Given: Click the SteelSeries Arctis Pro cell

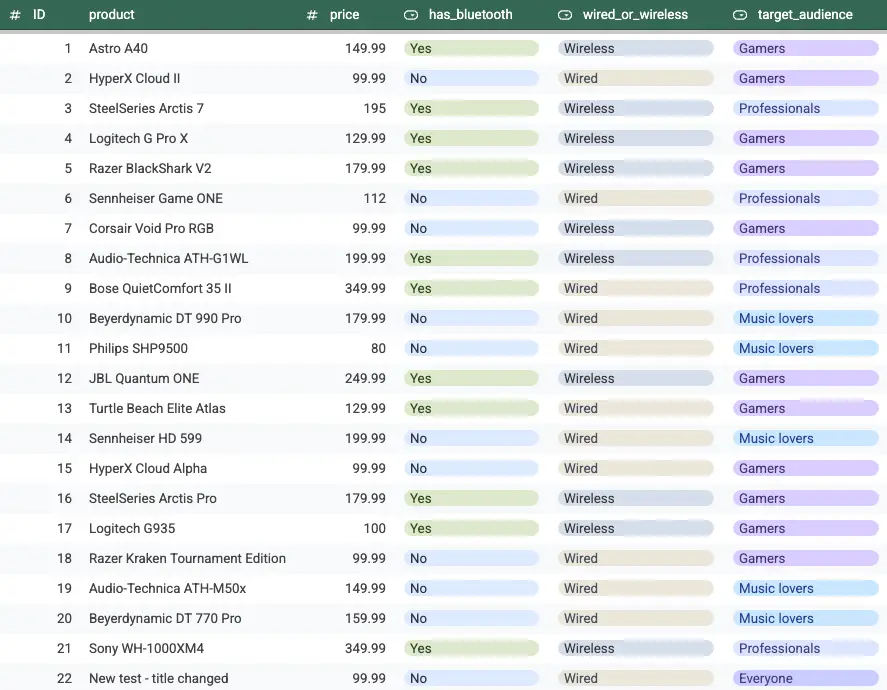Looking at the screenshot, I should tap(153, 498).
